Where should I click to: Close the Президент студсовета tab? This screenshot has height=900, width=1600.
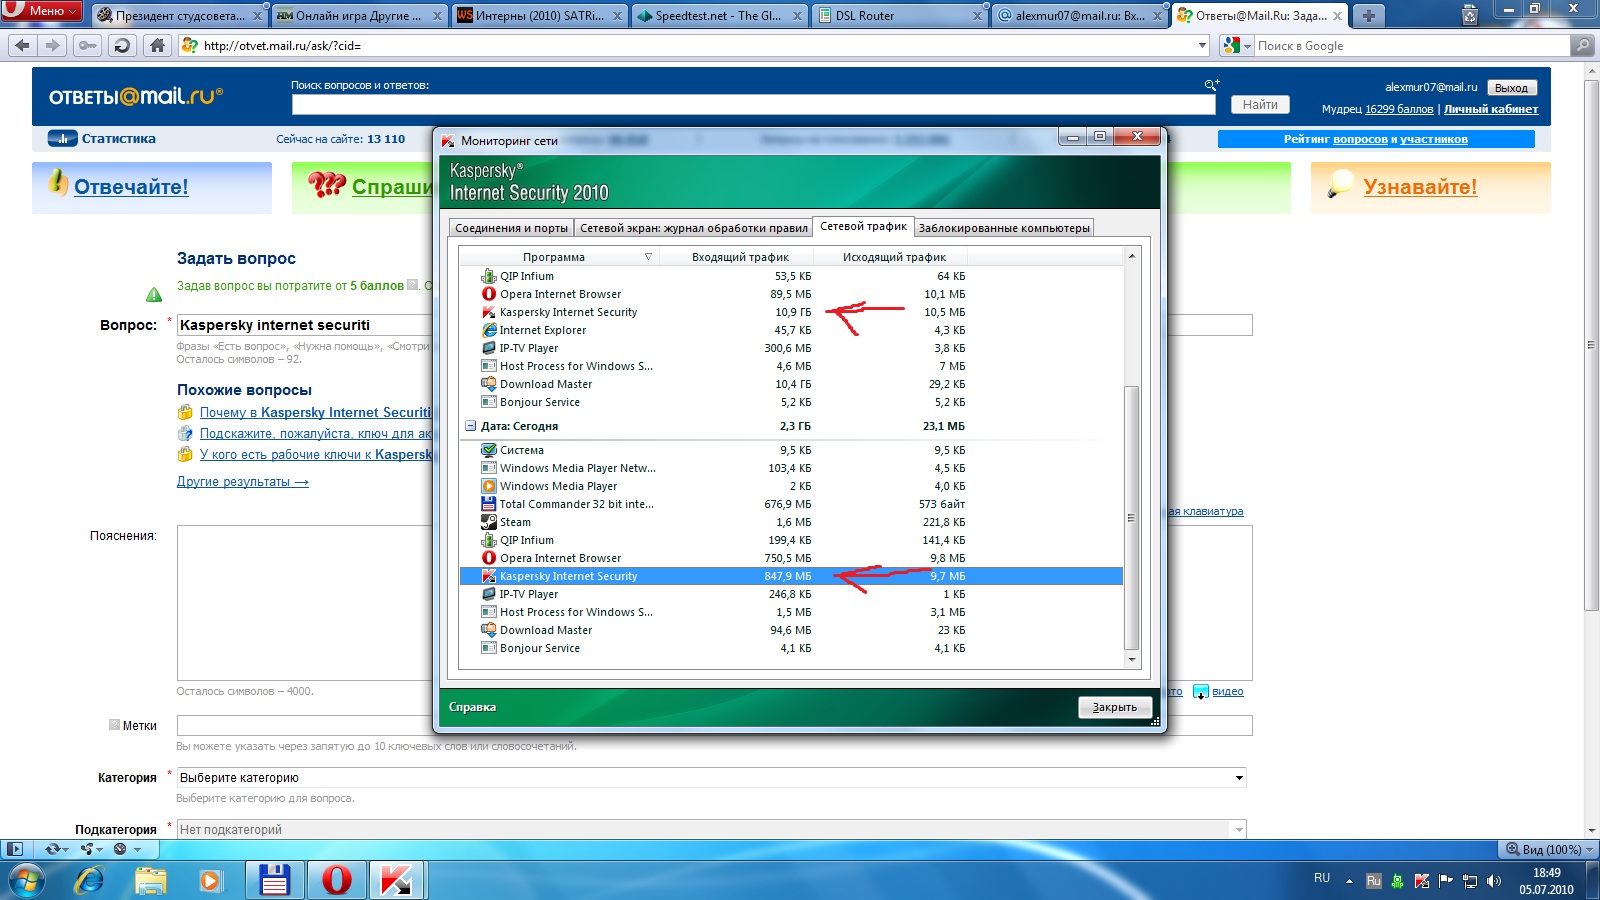(x=257, y=16)
